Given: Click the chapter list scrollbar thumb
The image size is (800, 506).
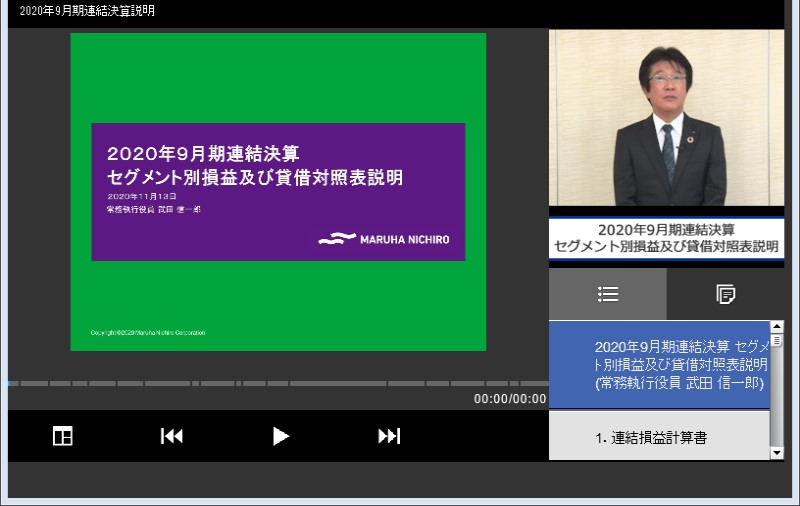Looking at the screenshot, I should pos(777,340).
